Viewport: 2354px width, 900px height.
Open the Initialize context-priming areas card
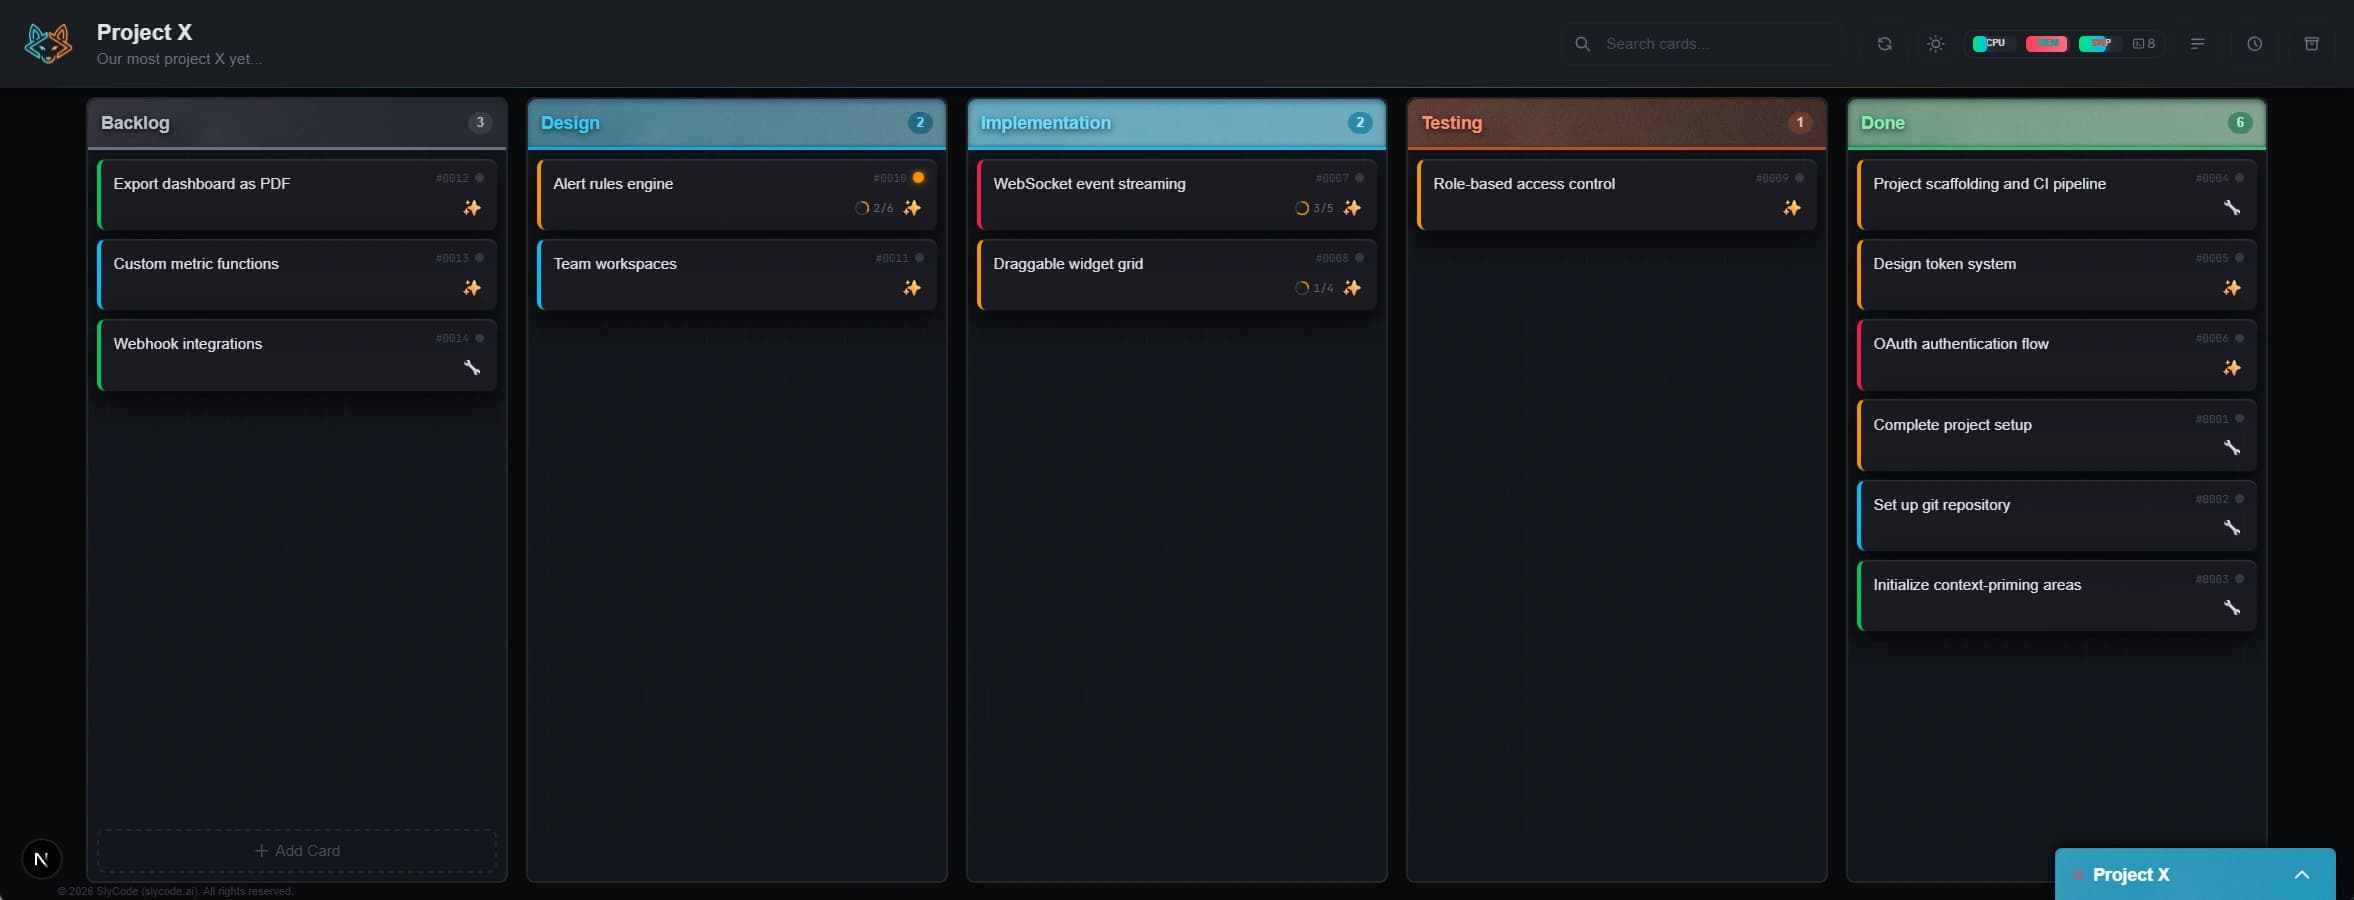click(2057, 595)
